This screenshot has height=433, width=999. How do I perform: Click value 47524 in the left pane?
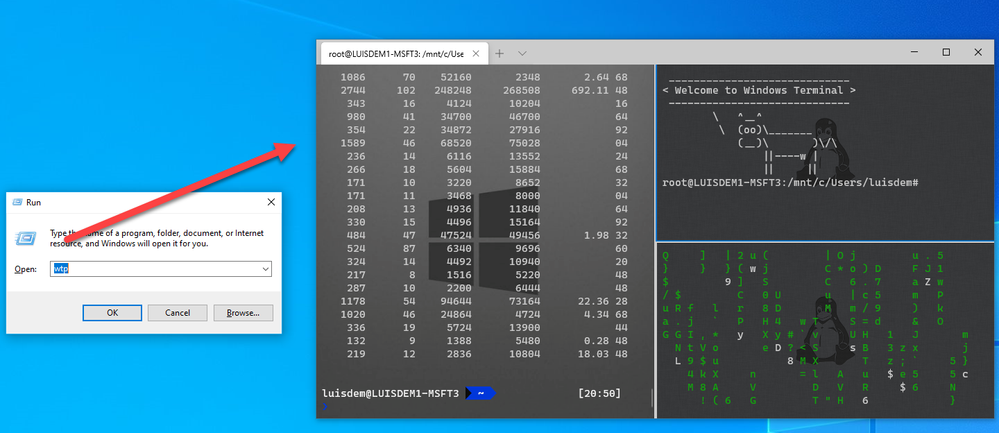pyautogui.click(x=454, y=235)
